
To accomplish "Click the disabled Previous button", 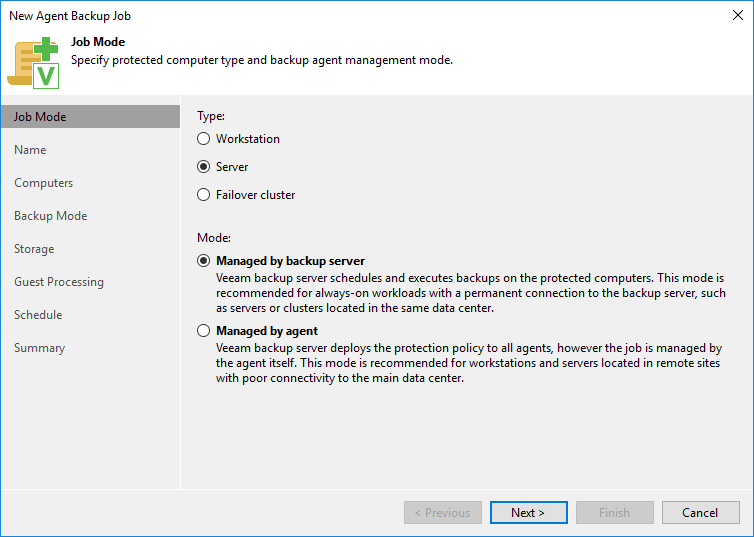I will [443, 512].
